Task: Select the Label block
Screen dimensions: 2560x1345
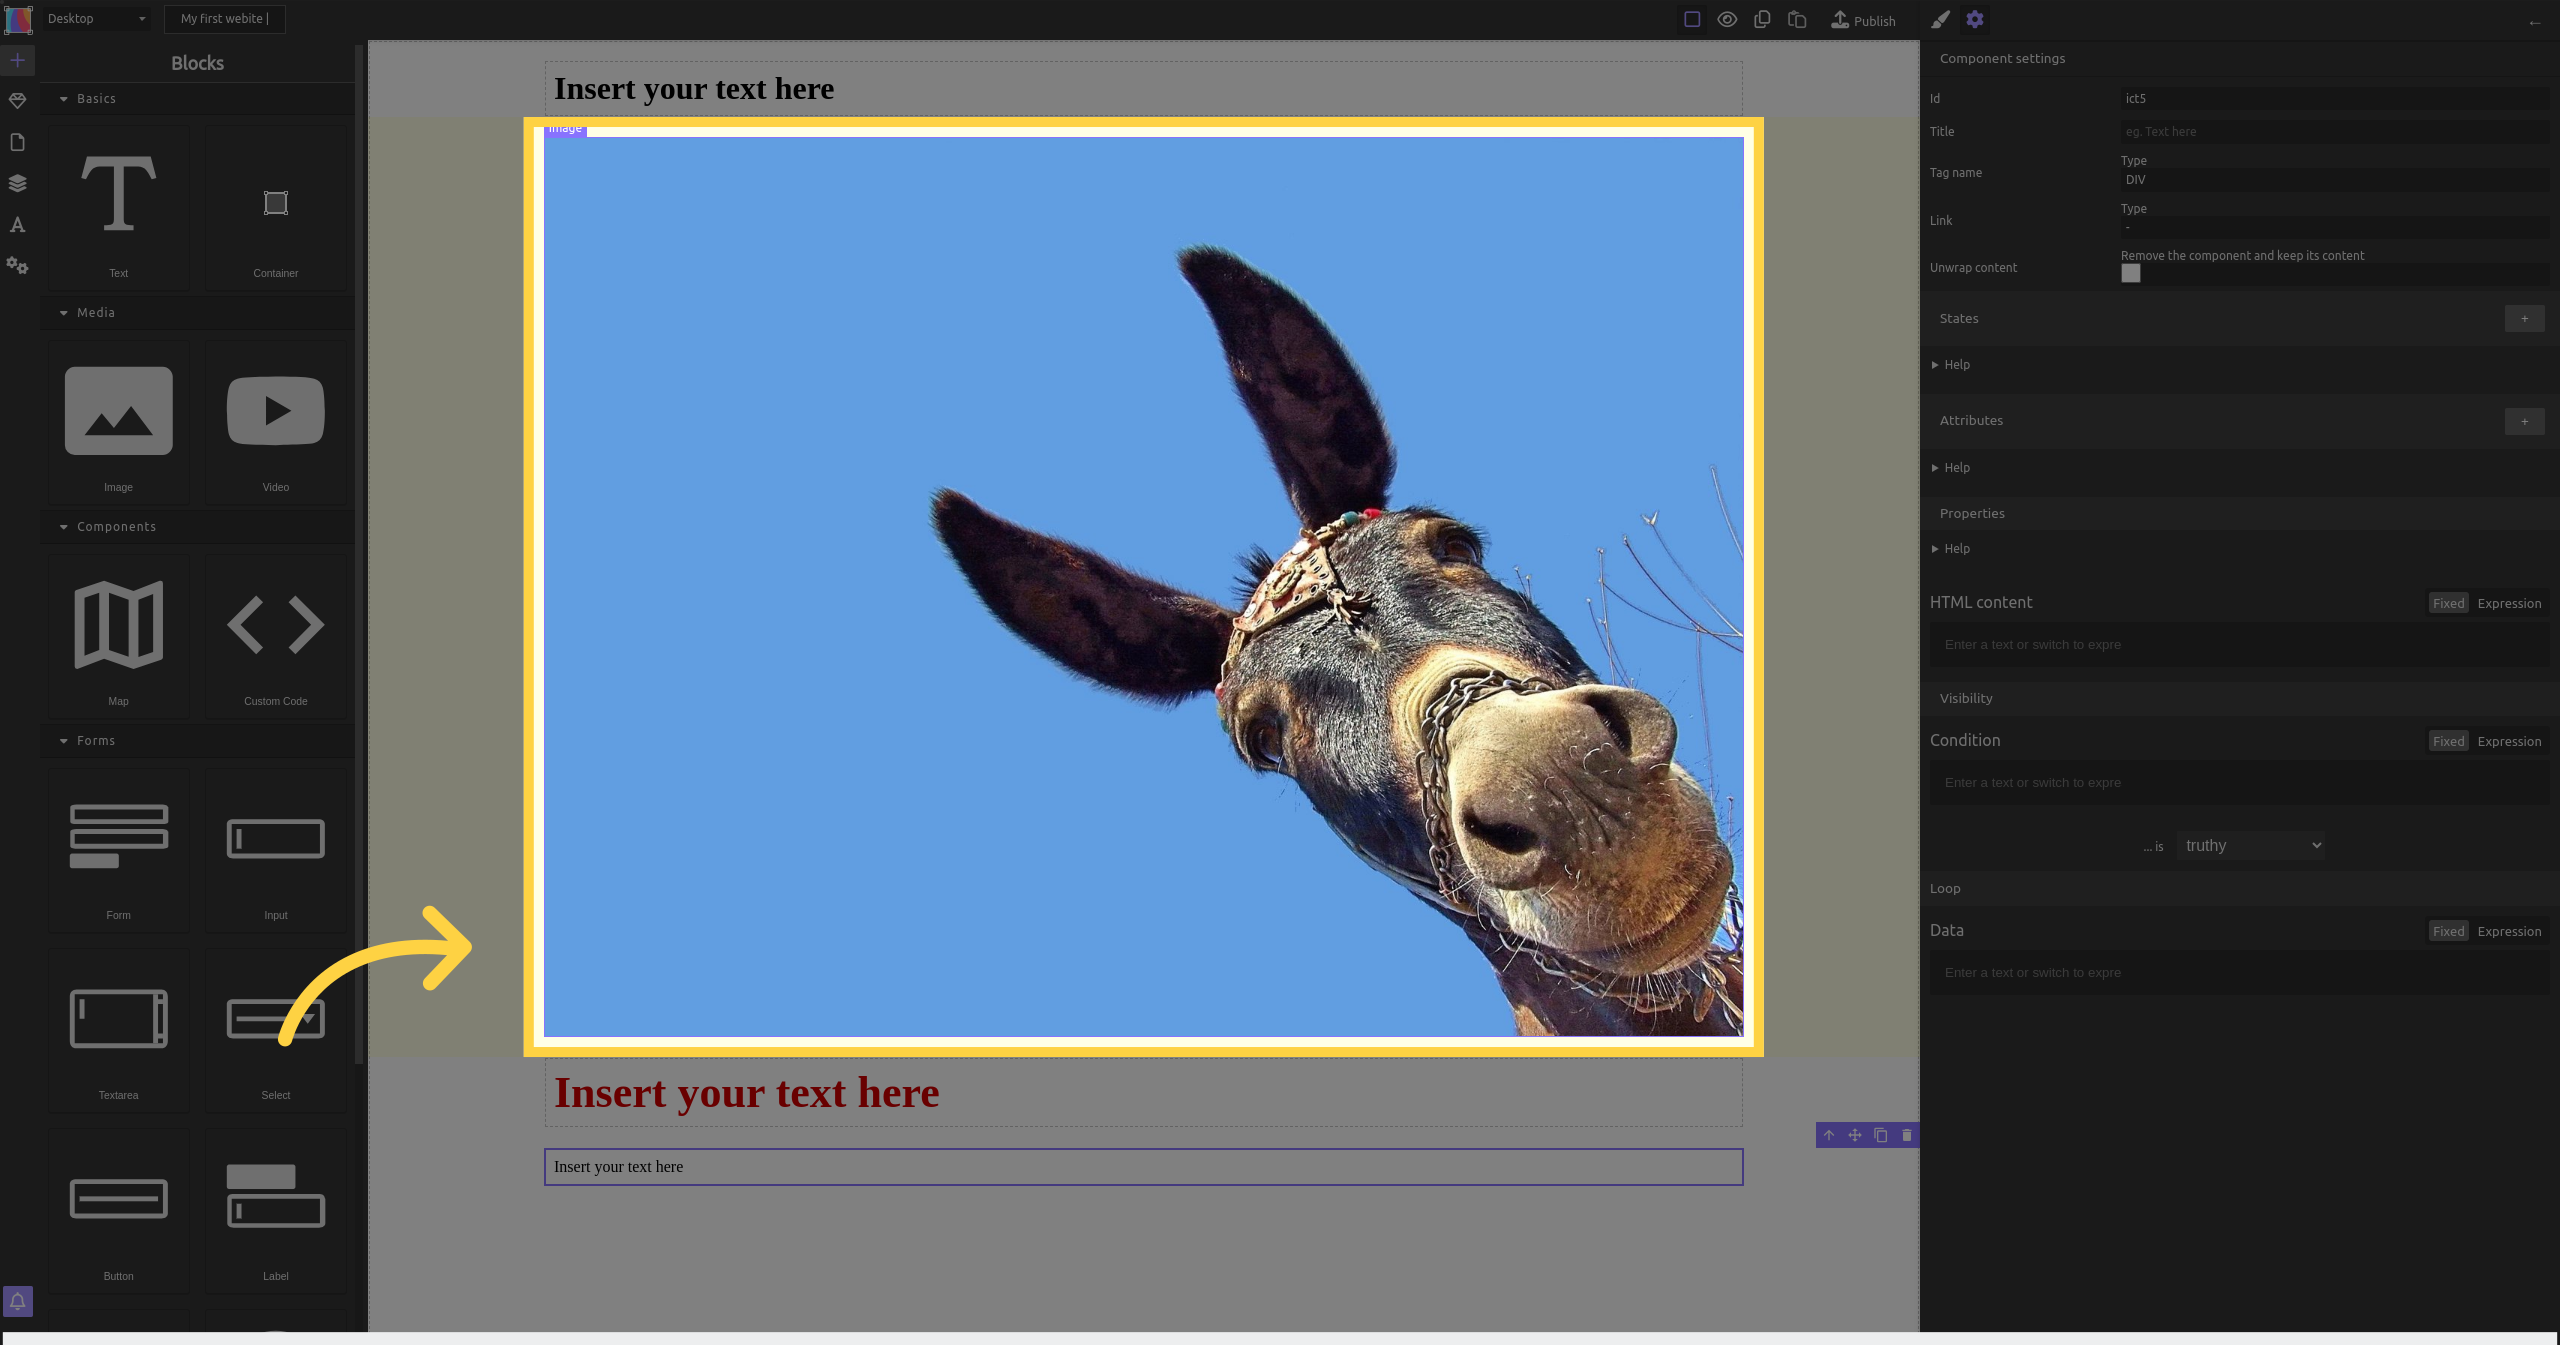Action: 276,1211
